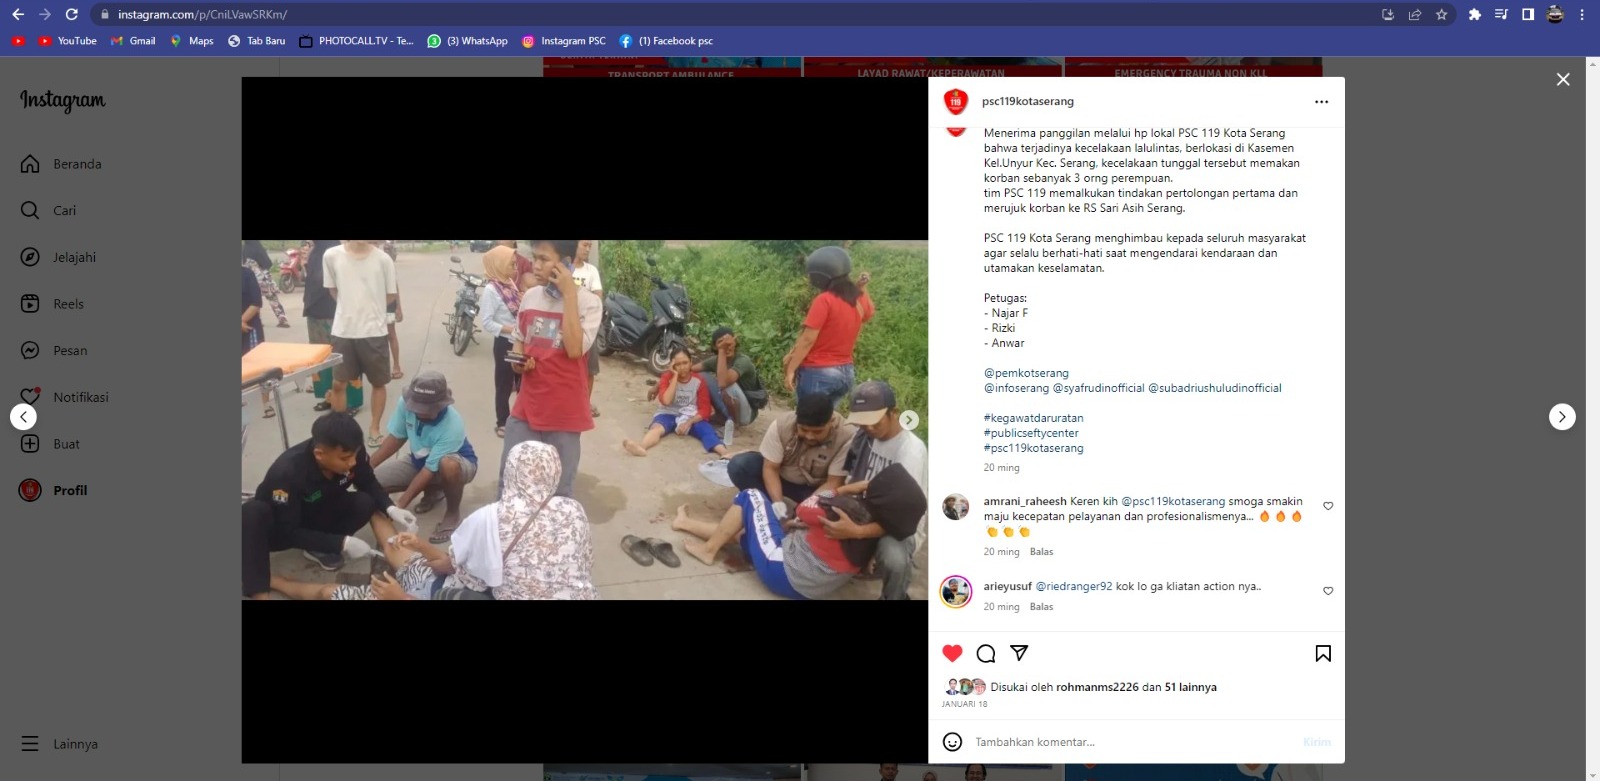Close the post dialog with X
This screenshot has height=781, width=1600.
click(1563, 79)
